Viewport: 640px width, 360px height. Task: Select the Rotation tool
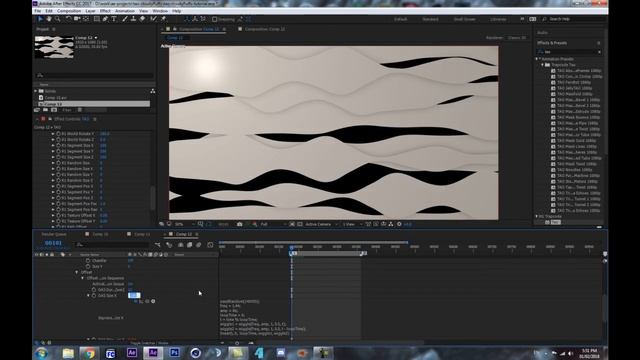(68, 19)
